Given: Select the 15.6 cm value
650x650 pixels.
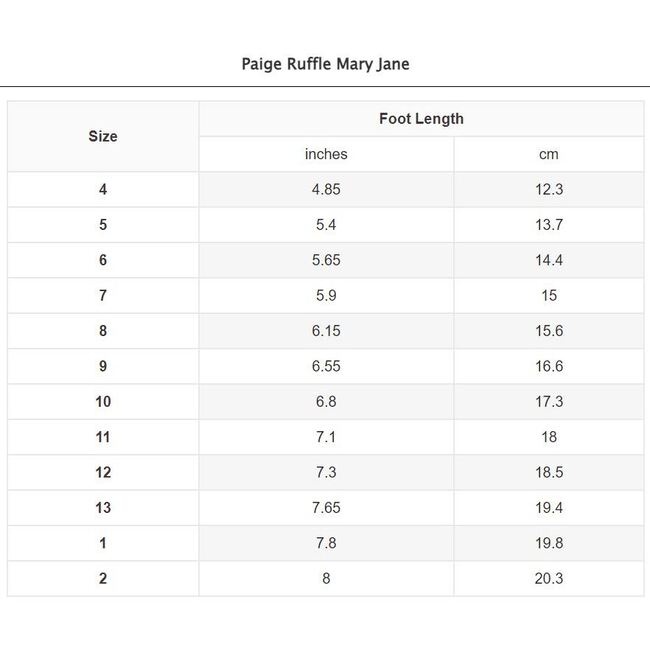Looking at the screenshot, I should (x=549, y=331).
